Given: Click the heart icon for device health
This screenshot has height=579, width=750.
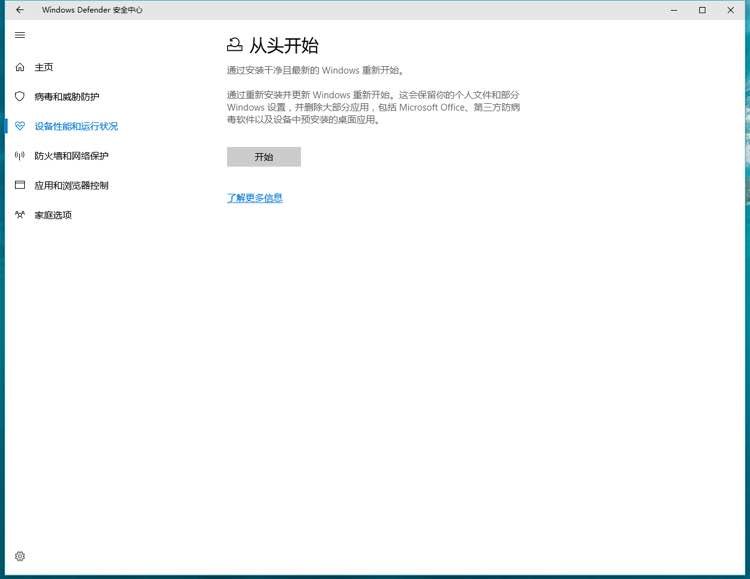Looking at the screenshot, I should pos(20,126).
